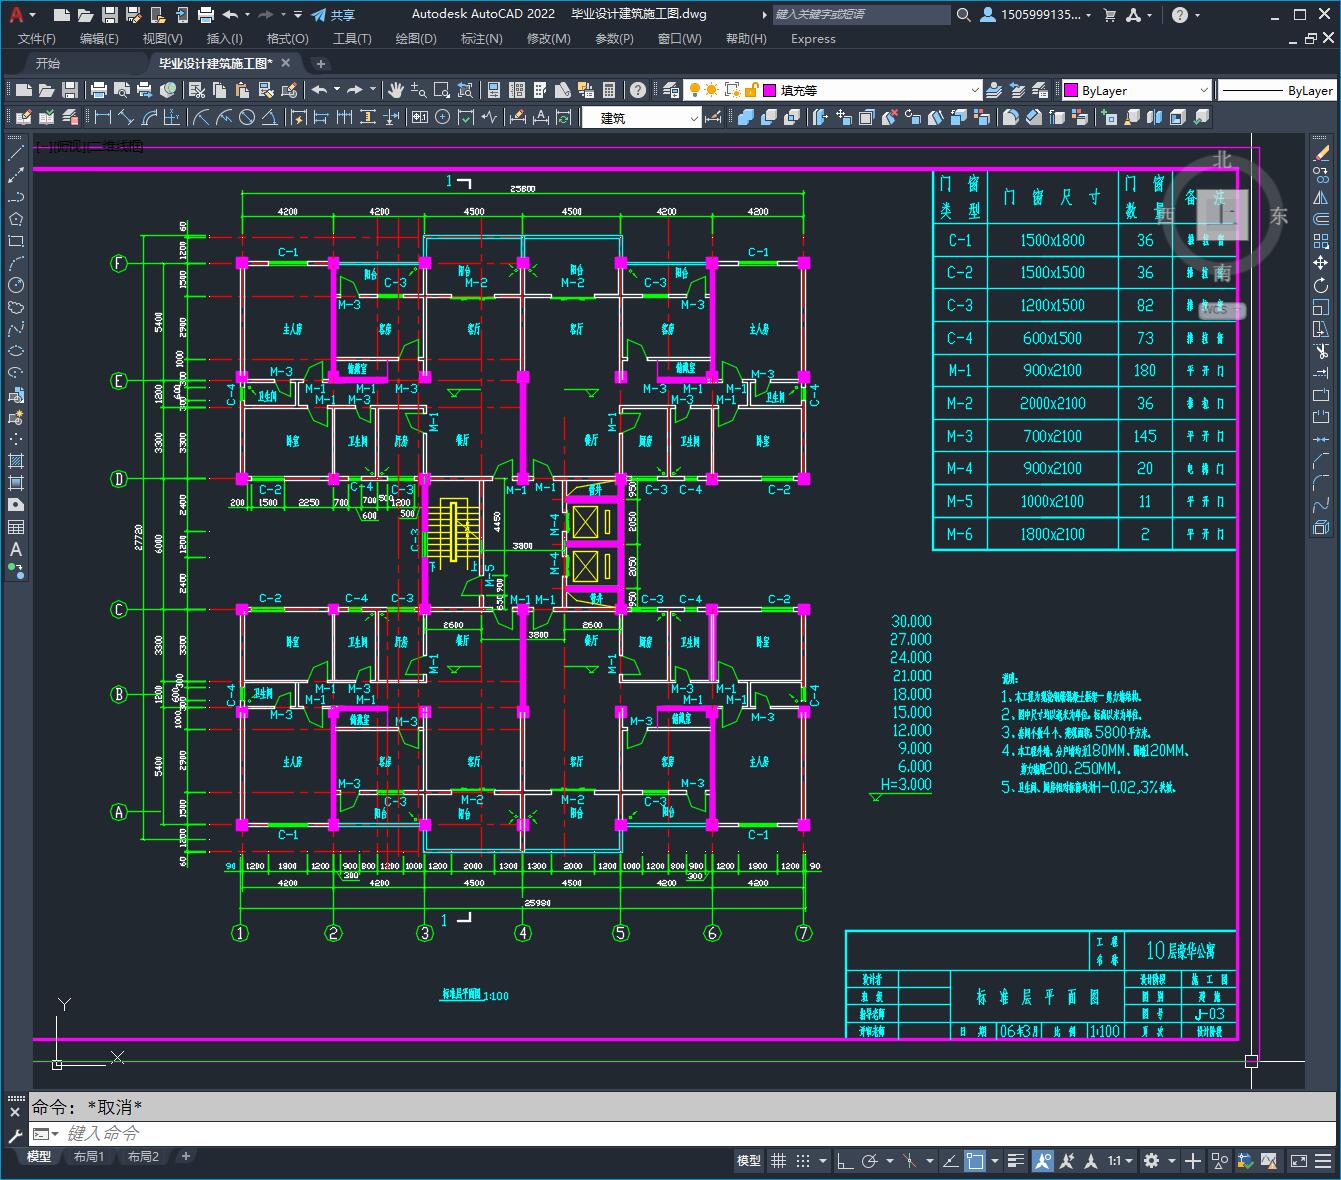
Task: Click the Zoom Window magnifier icon
Action: pyautogui.click(x=441, y=90)
